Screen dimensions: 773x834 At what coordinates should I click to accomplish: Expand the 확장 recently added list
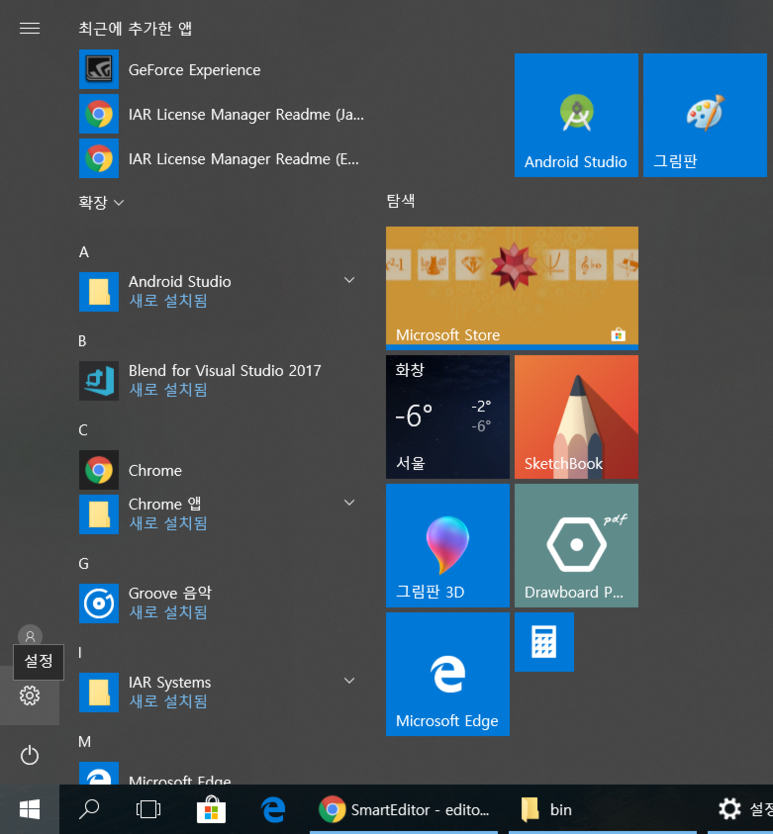(101, 203)
